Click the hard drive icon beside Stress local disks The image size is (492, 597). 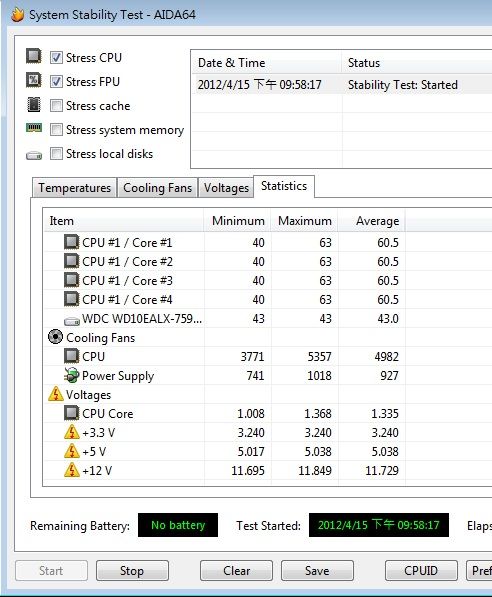click(34, 155)
